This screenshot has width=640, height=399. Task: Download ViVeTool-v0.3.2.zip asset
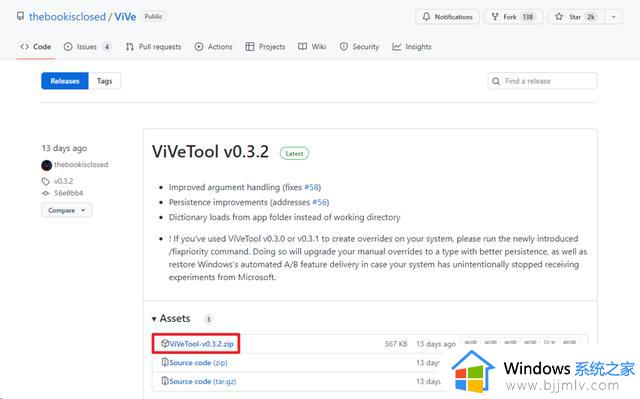point(201,344)
